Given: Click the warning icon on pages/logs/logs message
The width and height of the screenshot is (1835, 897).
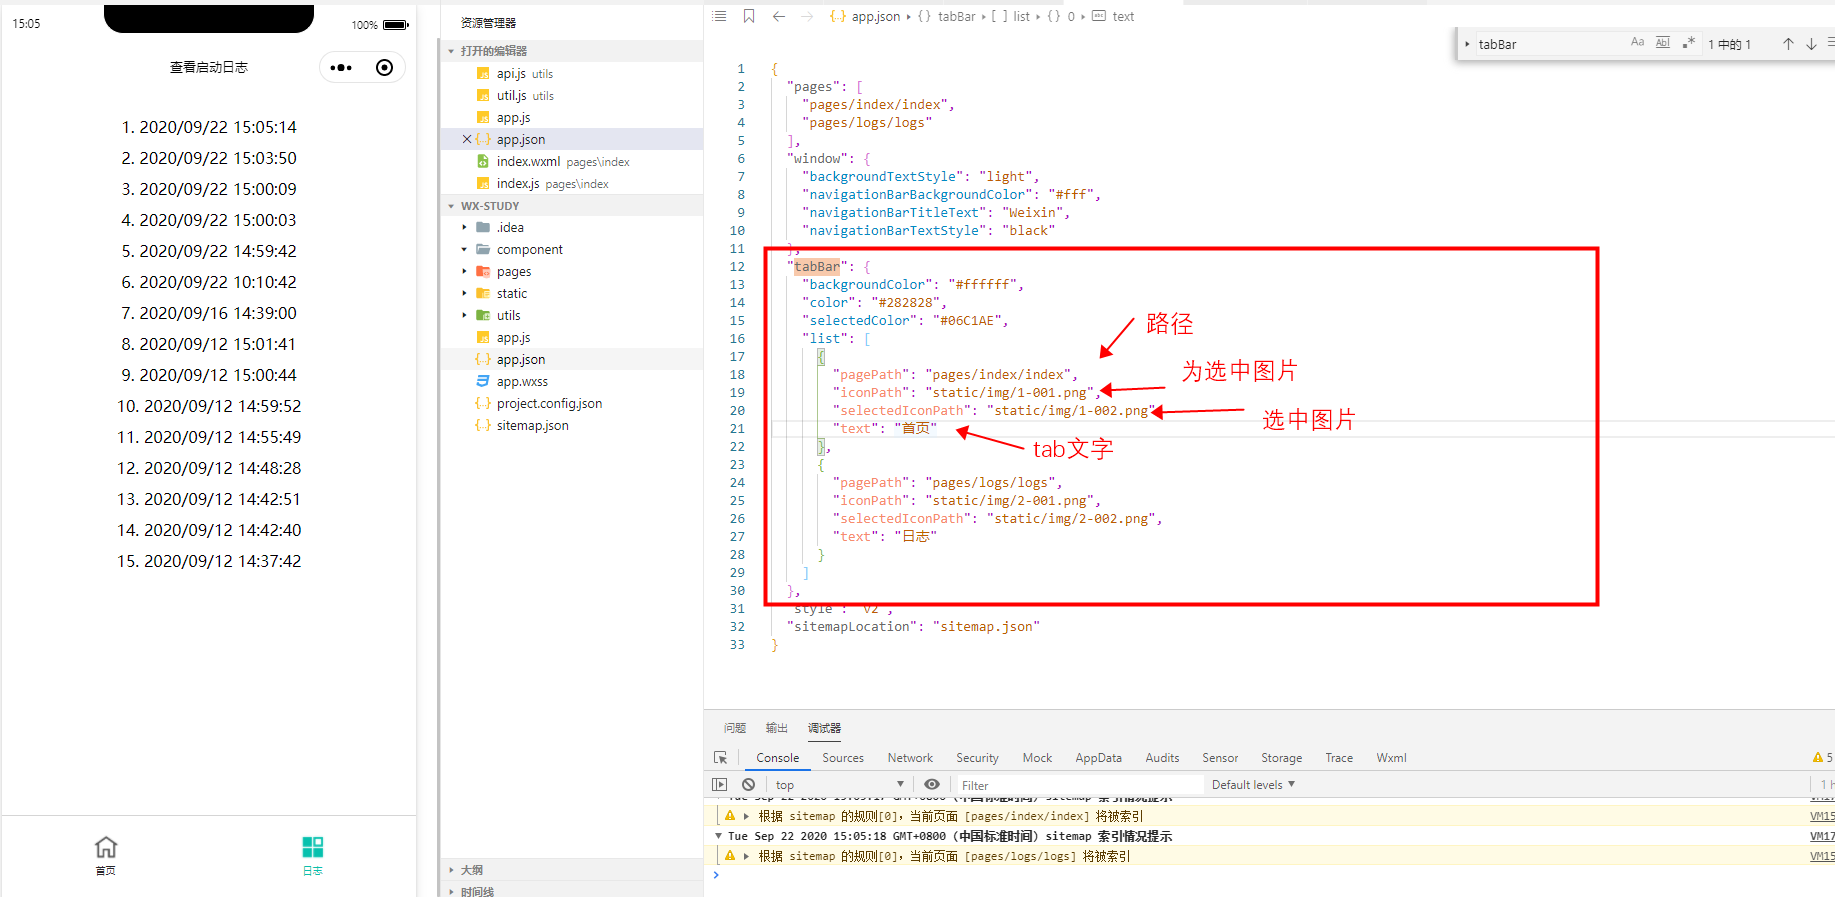Looking at the screenshot, I should tap(730, 856).
